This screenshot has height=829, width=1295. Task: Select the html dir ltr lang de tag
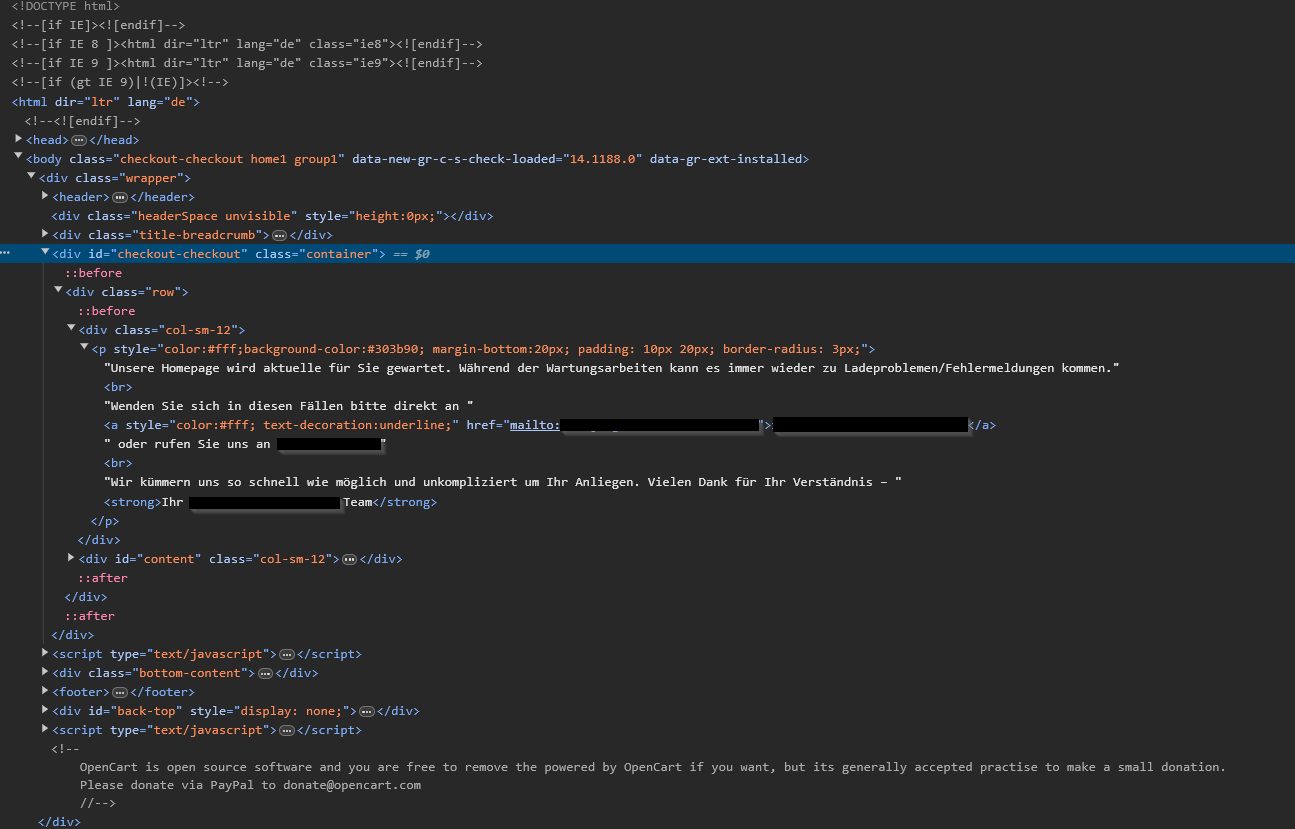pyautogui.click(x=106, y=101)
